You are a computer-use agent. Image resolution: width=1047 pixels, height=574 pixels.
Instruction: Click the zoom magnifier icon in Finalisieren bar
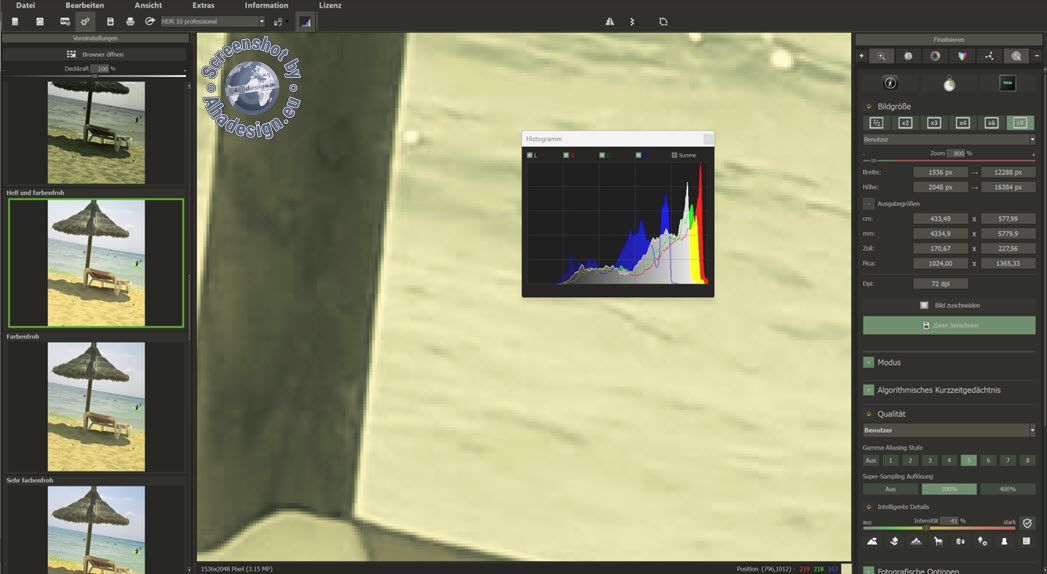point(881,56)
